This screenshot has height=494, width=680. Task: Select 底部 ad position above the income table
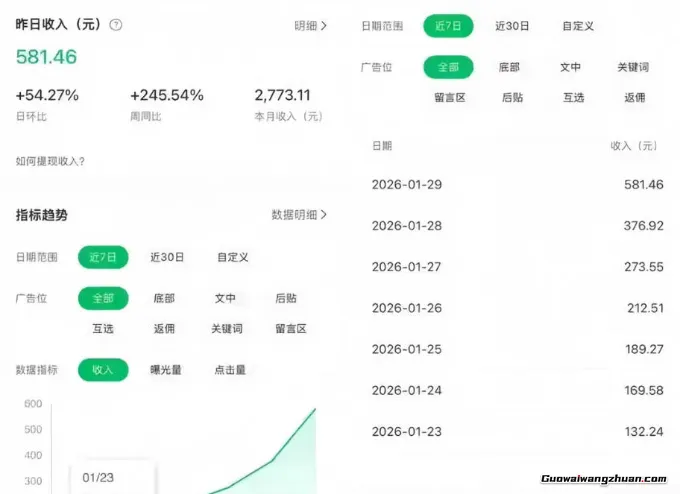pos(510,67)
